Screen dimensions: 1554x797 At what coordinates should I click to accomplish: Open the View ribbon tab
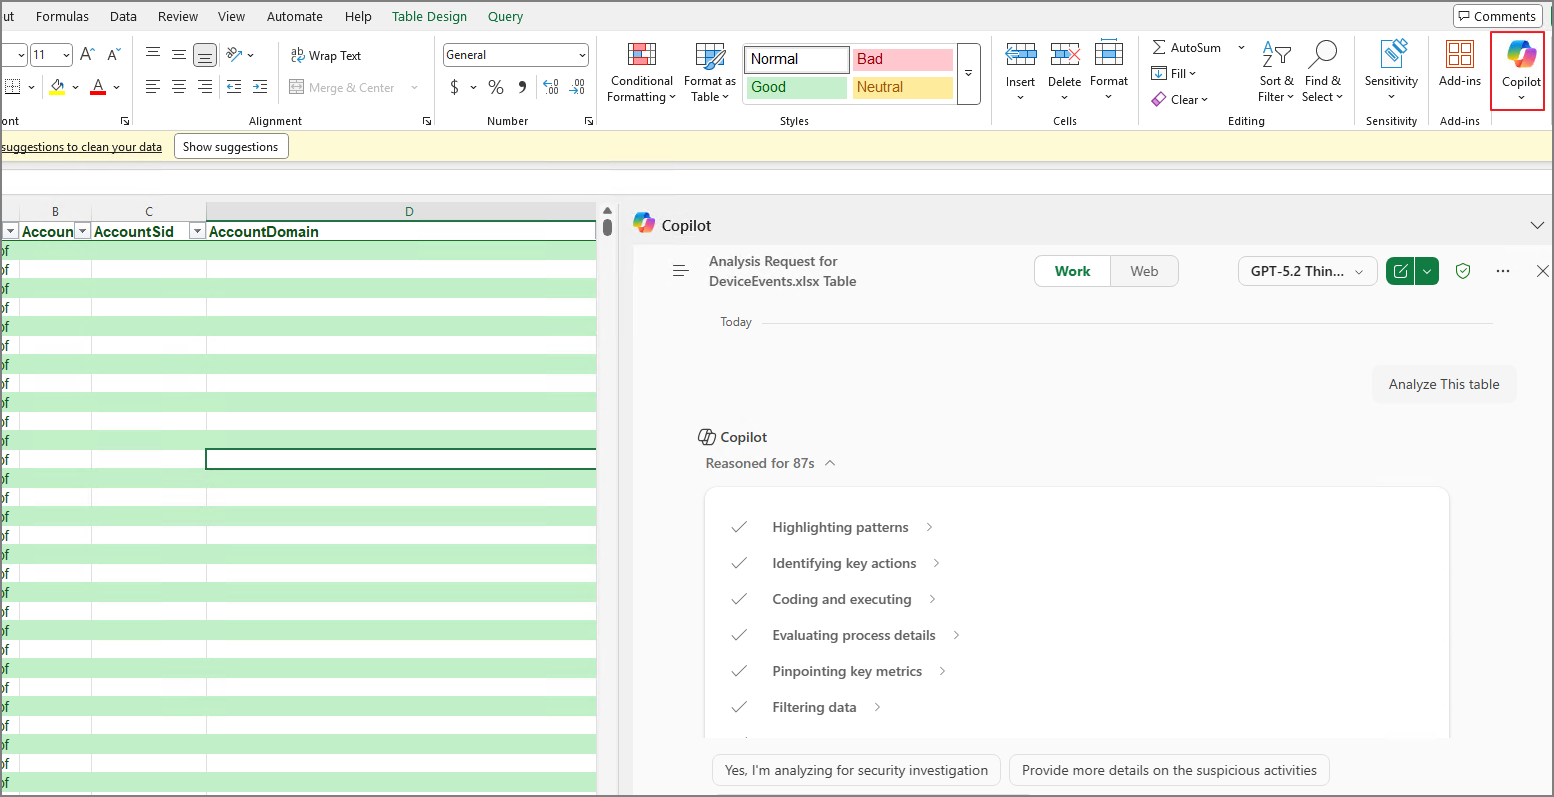point(231,16)
